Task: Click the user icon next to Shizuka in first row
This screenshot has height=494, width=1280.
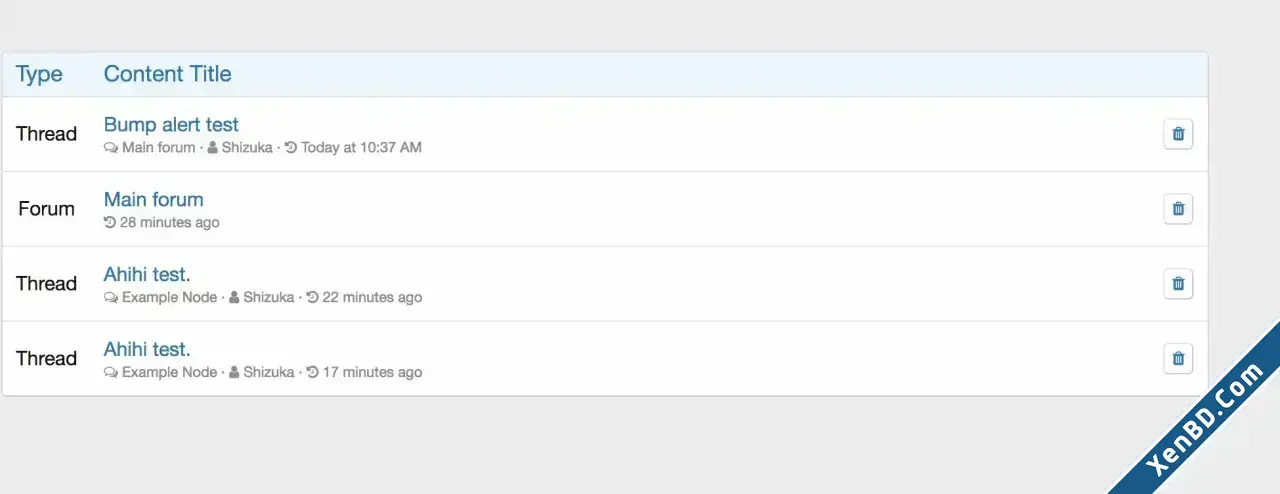Action: tap(212, 148)
